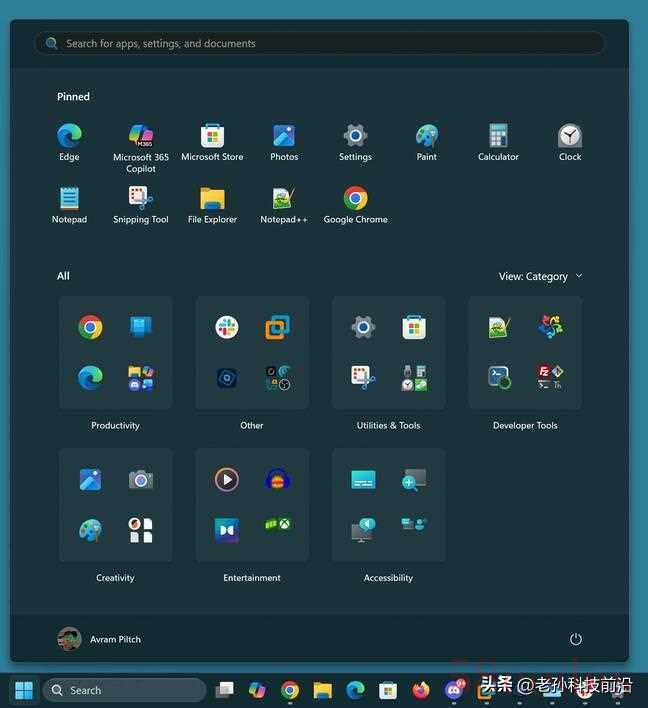Open File Explorer from the taskbar
The width and height of the screenshot is (648, 708).
pos(323,690)
